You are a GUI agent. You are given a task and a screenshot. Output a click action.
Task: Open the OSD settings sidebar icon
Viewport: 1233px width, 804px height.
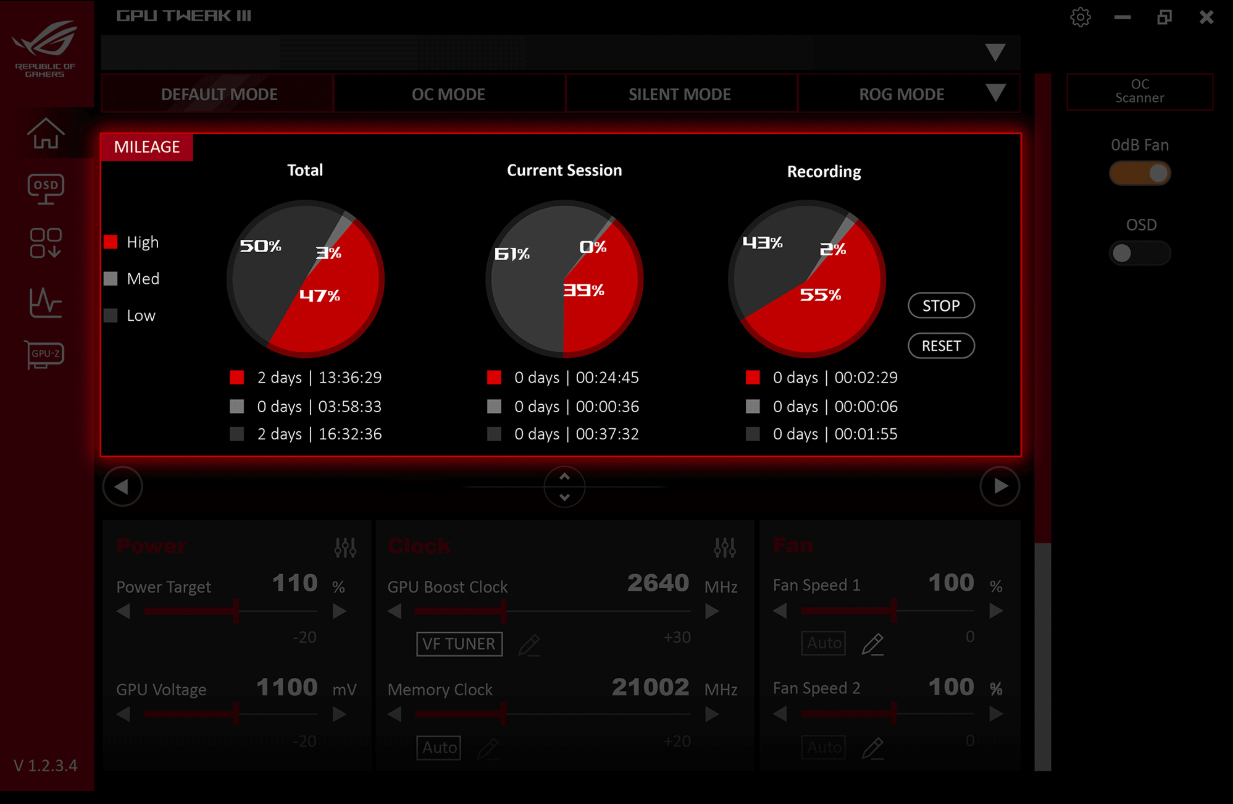pyautogui.click(x=46, y=188)
